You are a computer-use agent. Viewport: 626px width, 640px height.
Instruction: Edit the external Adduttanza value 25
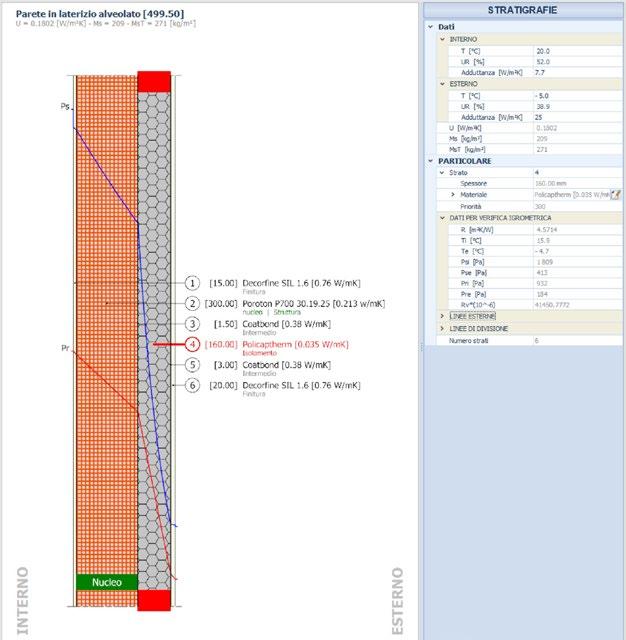[x=578, y=117]
